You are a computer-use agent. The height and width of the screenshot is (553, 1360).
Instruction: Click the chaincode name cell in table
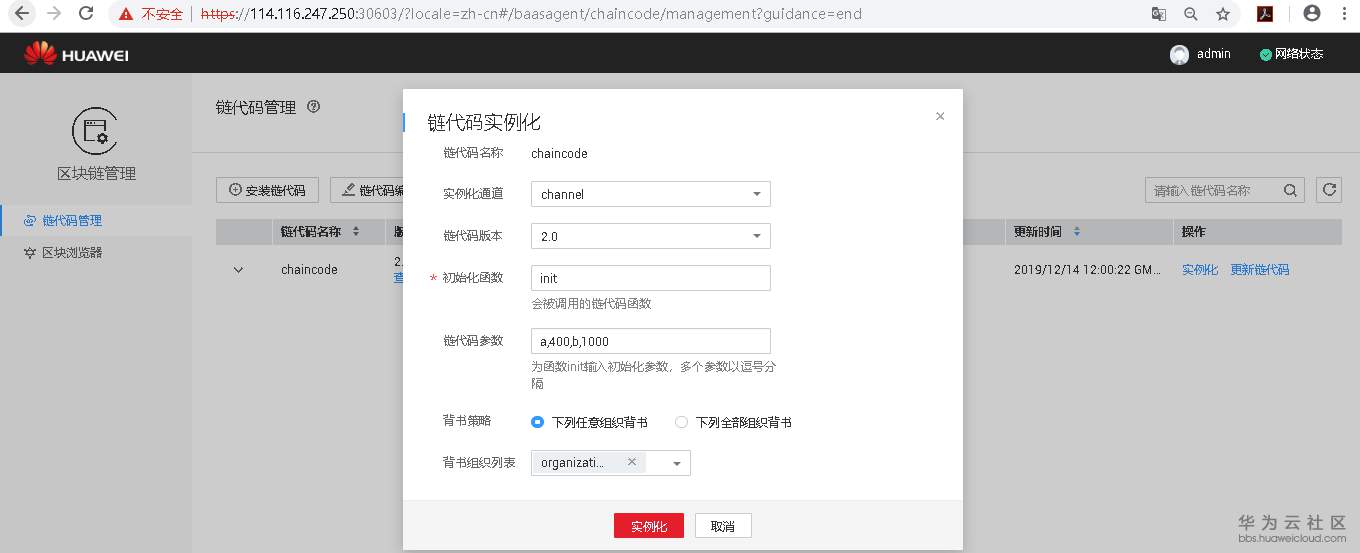pos(309,270)
